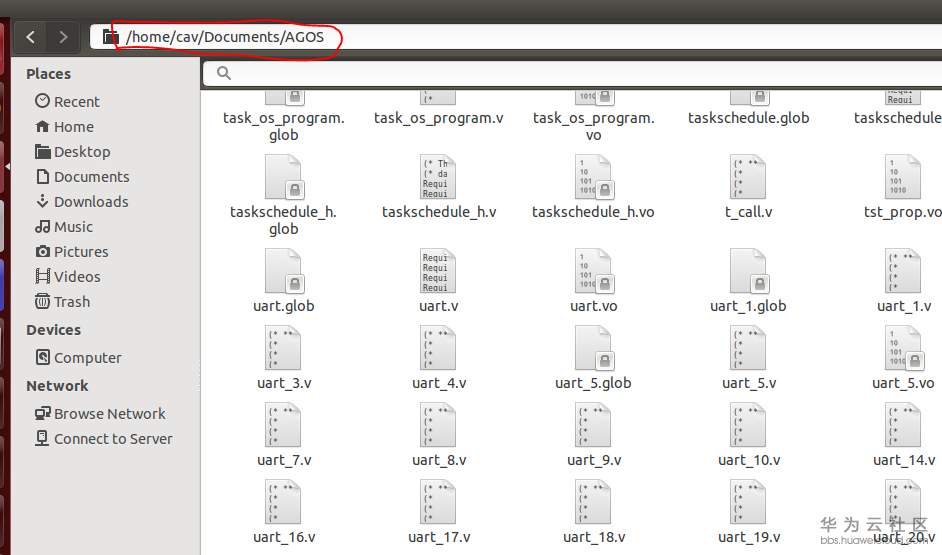
Task: Open Trash in the sidebar
Action: click(62, 302)
